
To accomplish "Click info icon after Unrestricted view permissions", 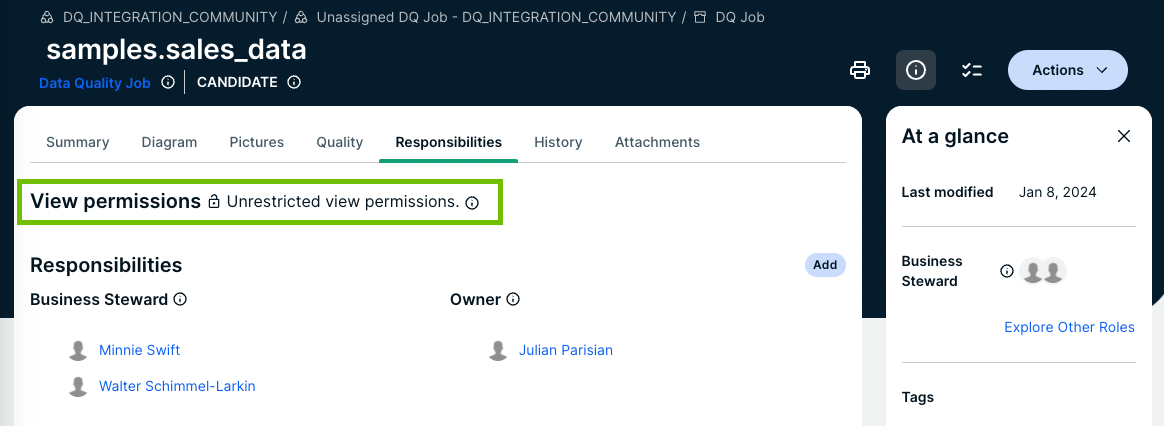I will (473, 203).
